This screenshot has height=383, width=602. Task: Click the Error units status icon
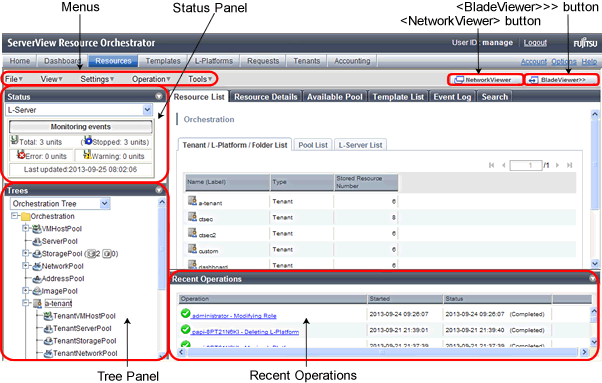[x=21, y=155]
